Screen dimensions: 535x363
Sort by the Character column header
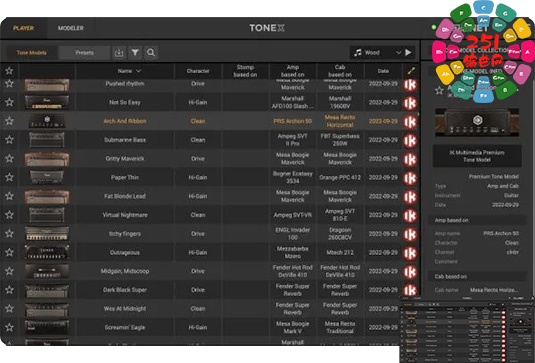(198, 71)
